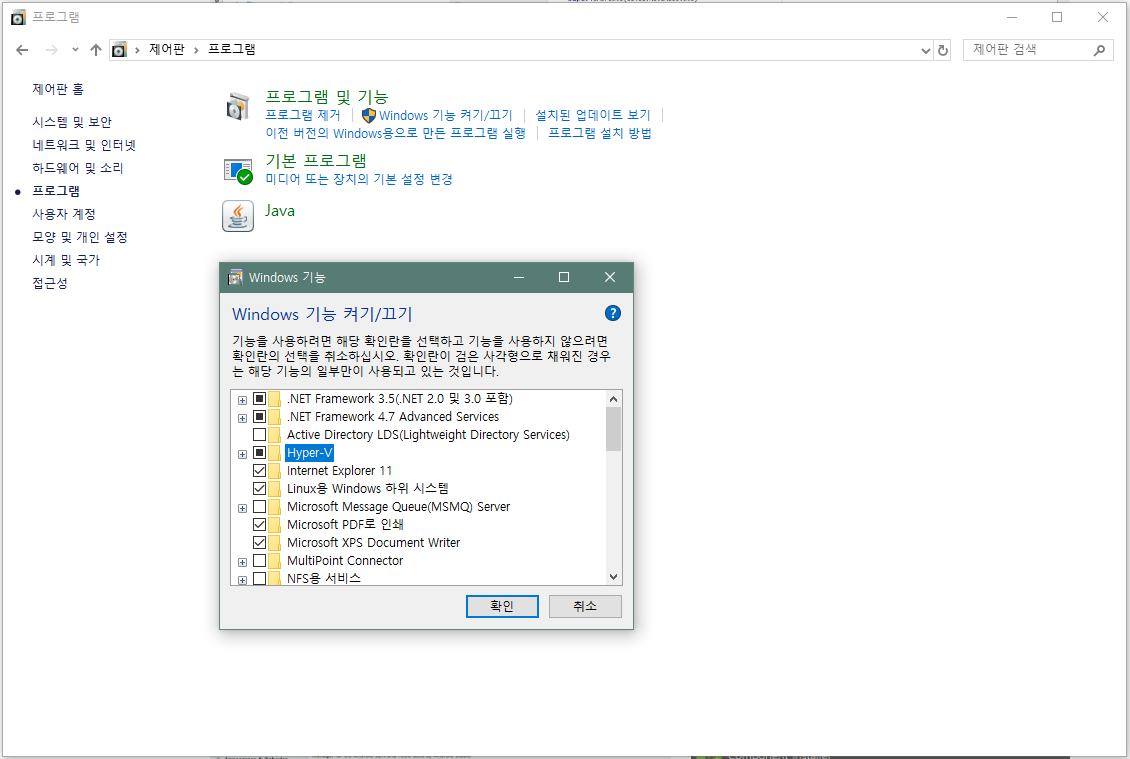Viewport: 1130px width, 759px height.
Task: Toggle .NET Framework 4.7 Advanced Services checkbox
Action: pyautogui.click(x=259, y=417)
